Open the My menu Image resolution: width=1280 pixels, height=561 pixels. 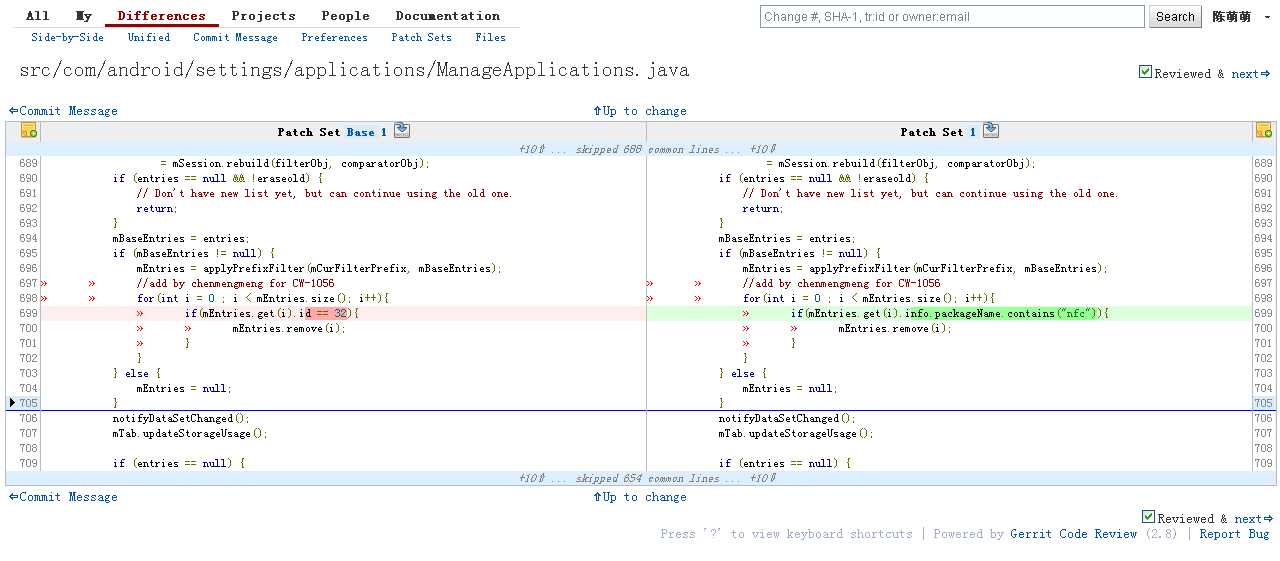[x=84, y=16]
